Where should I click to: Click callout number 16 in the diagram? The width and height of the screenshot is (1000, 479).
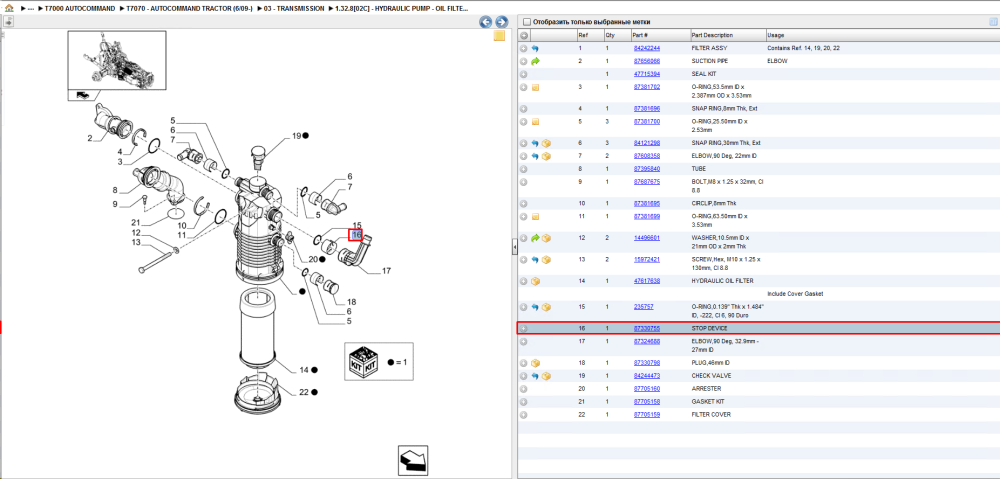[357, 235]
